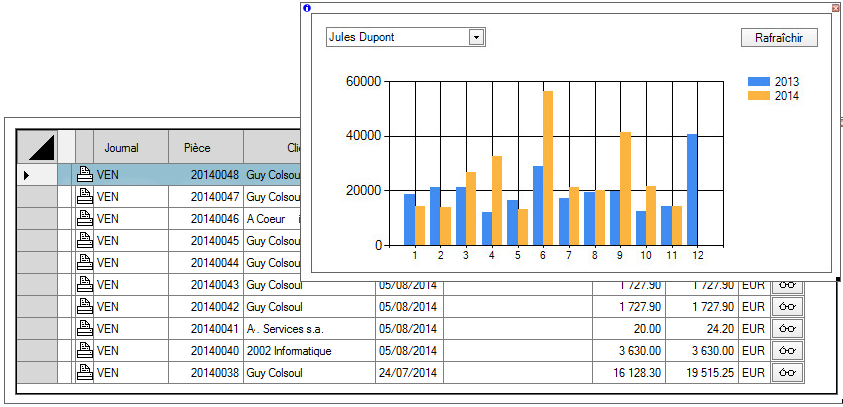Open the glasses button for piece 20140042

pyautogui.click(x=787, y=306)
